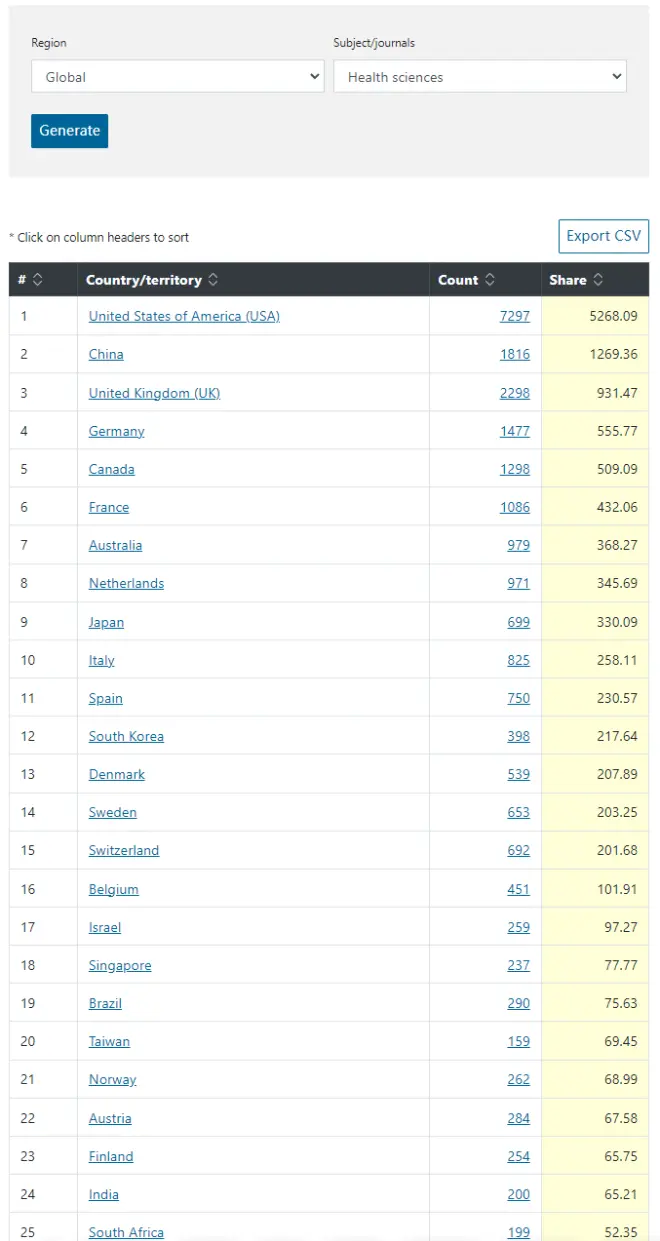
Task: Open the India country link
Action: [x=103, y=1194]
